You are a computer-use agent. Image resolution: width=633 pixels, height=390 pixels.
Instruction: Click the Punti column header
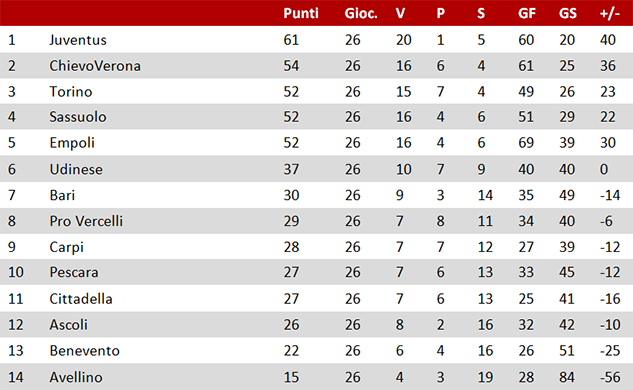(x=301, y=13)
